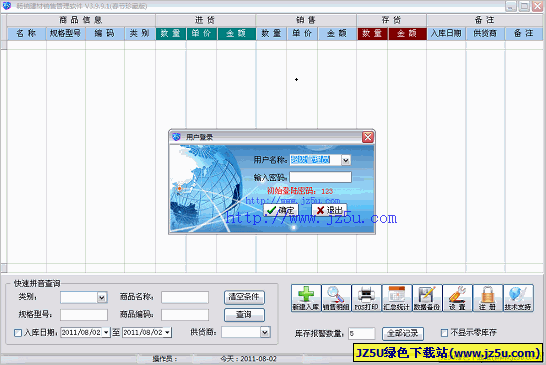Expand the 用户名称 dropdown in login dialog

(x=346, y=160)
